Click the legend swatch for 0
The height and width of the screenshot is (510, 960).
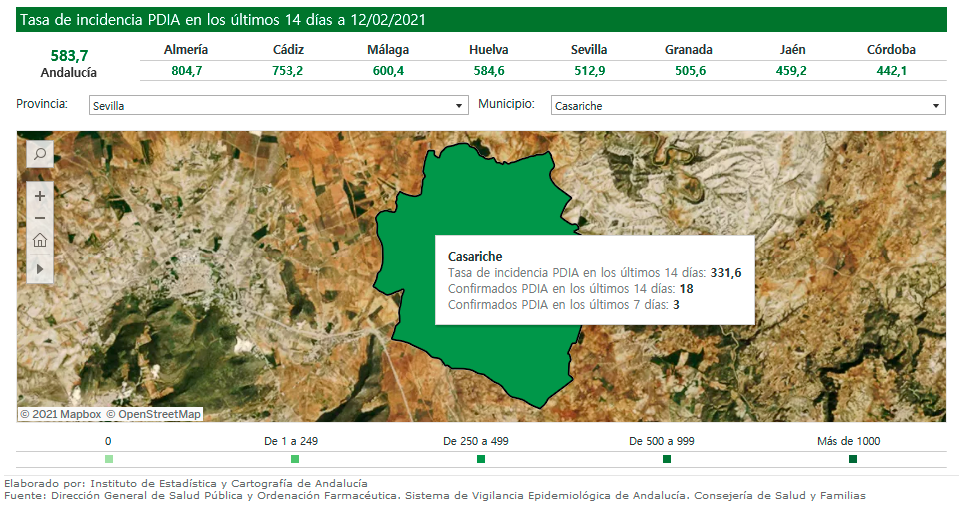(108, 459)
